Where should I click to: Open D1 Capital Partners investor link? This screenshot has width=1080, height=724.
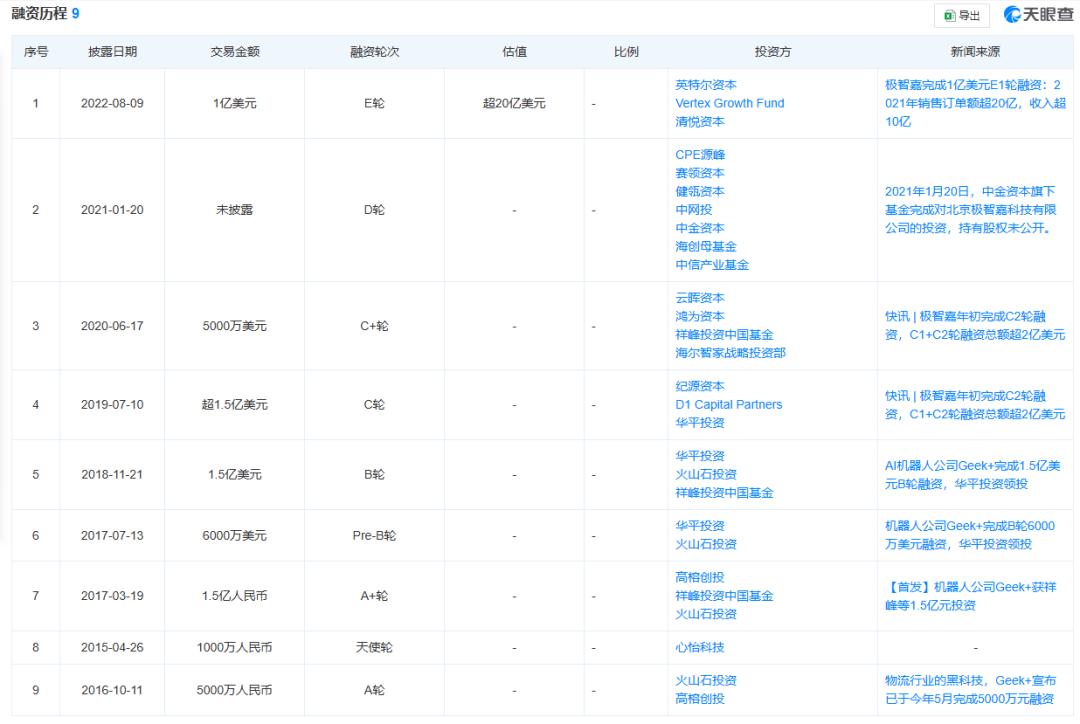(728, 404)
